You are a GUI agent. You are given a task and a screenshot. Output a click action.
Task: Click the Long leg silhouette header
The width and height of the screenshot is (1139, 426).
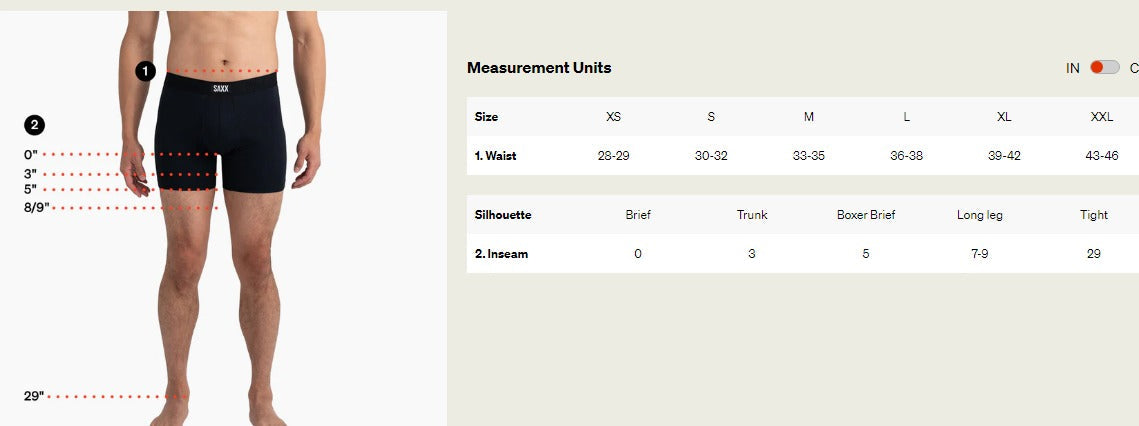(x=979, y=215)
